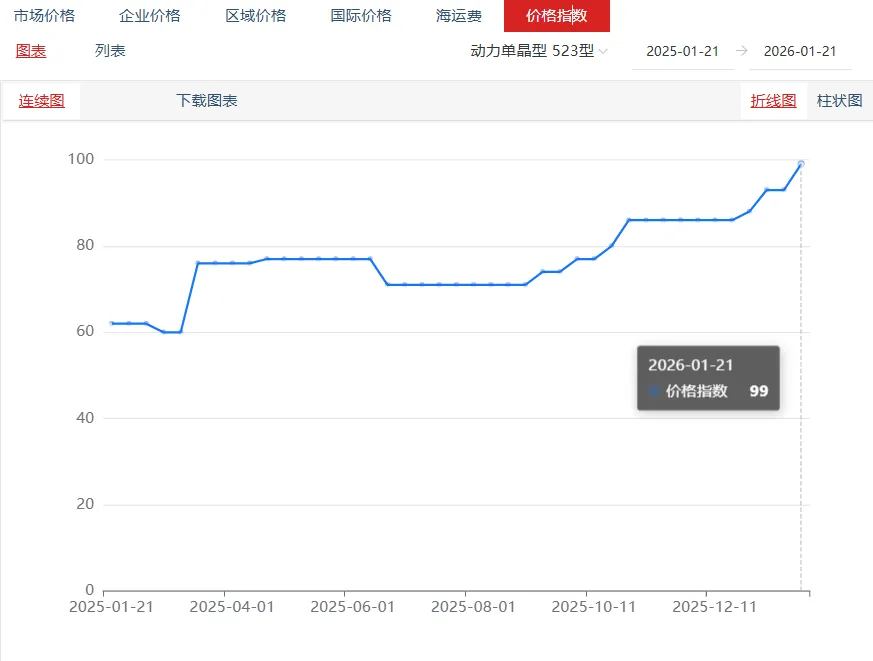This screenshot has width=873, height=661.
Task: Select the 国际价格 tab
Action: coord(361,16)
